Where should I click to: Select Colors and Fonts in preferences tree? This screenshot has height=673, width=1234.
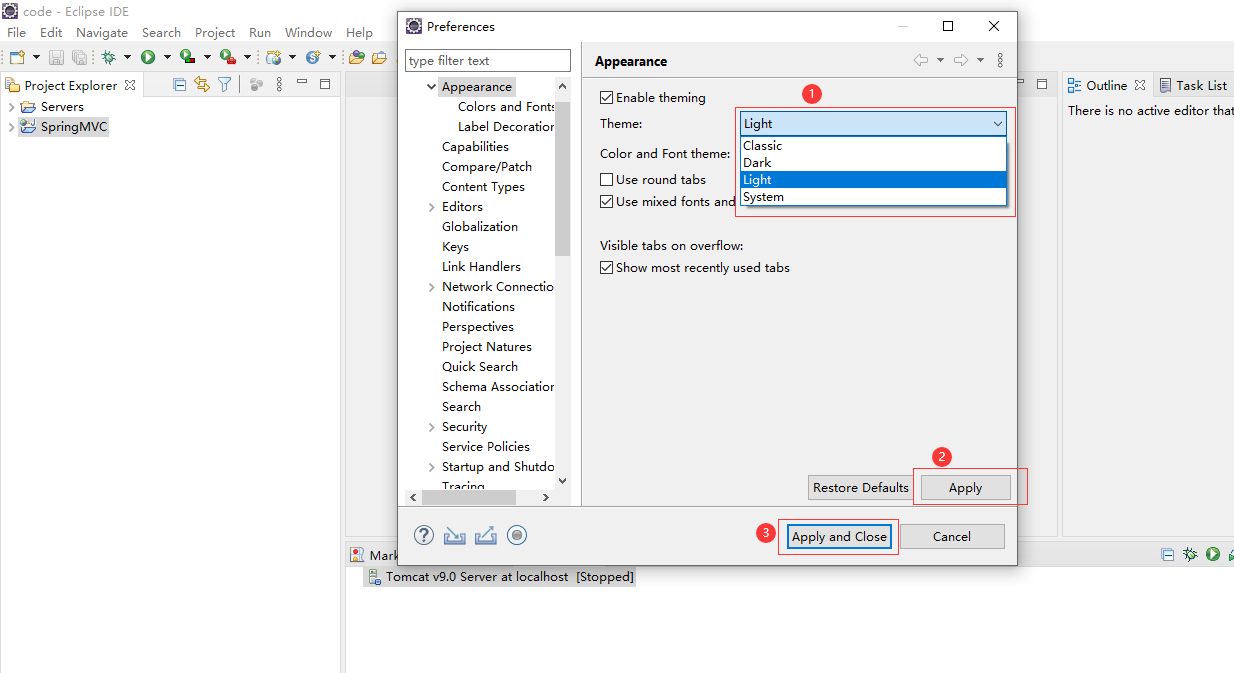(506, 107)
